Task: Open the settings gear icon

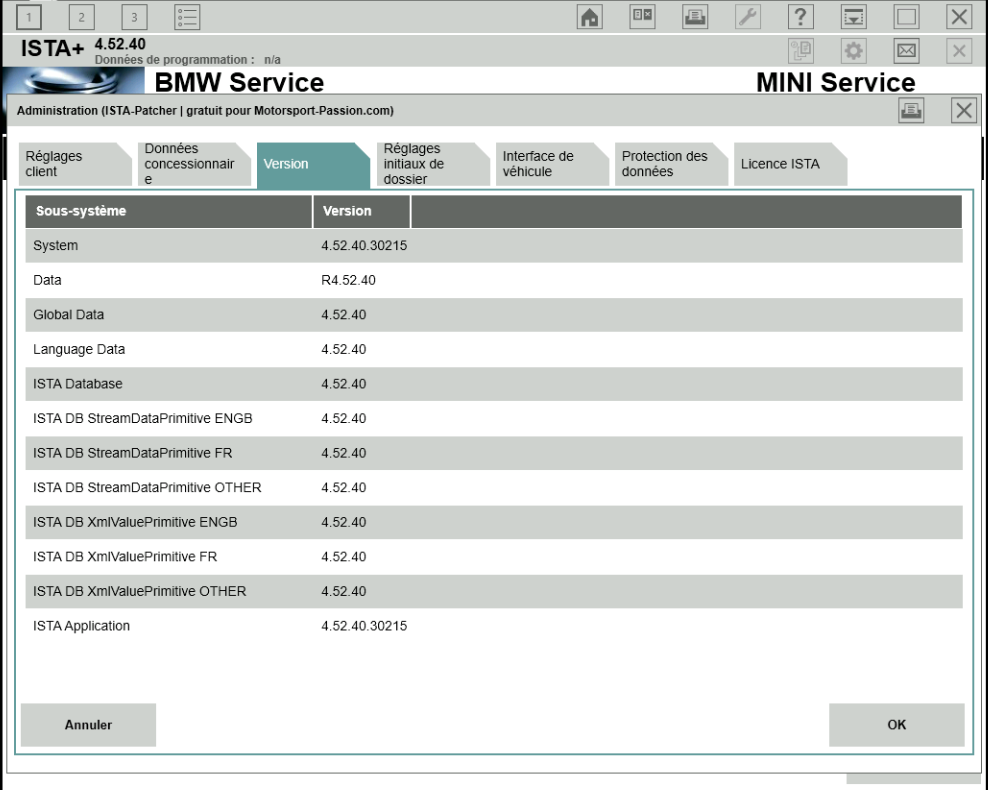Action: pyautogui.click(x=854, y=50)
